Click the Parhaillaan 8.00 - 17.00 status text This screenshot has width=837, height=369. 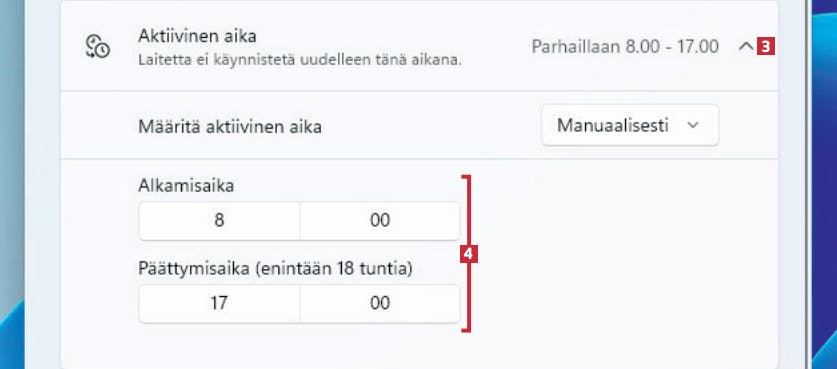(625, 47)
